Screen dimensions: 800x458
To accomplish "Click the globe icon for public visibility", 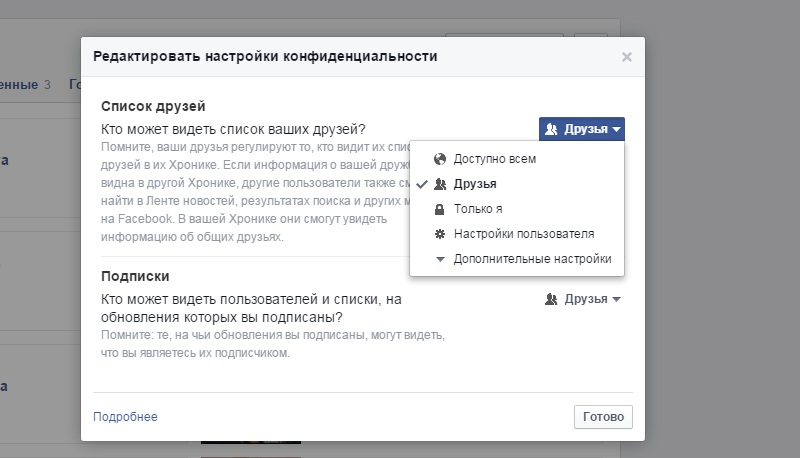I will coord(440,159).
